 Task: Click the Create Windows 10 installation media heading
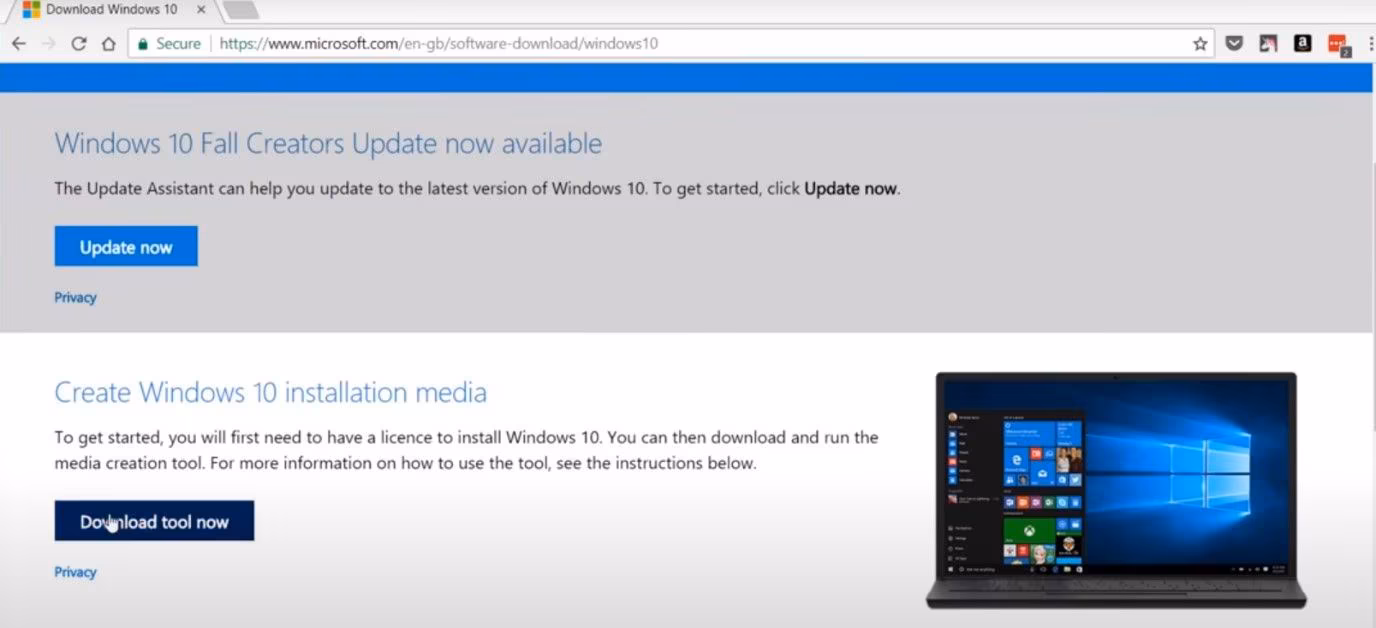coord(270,392)
